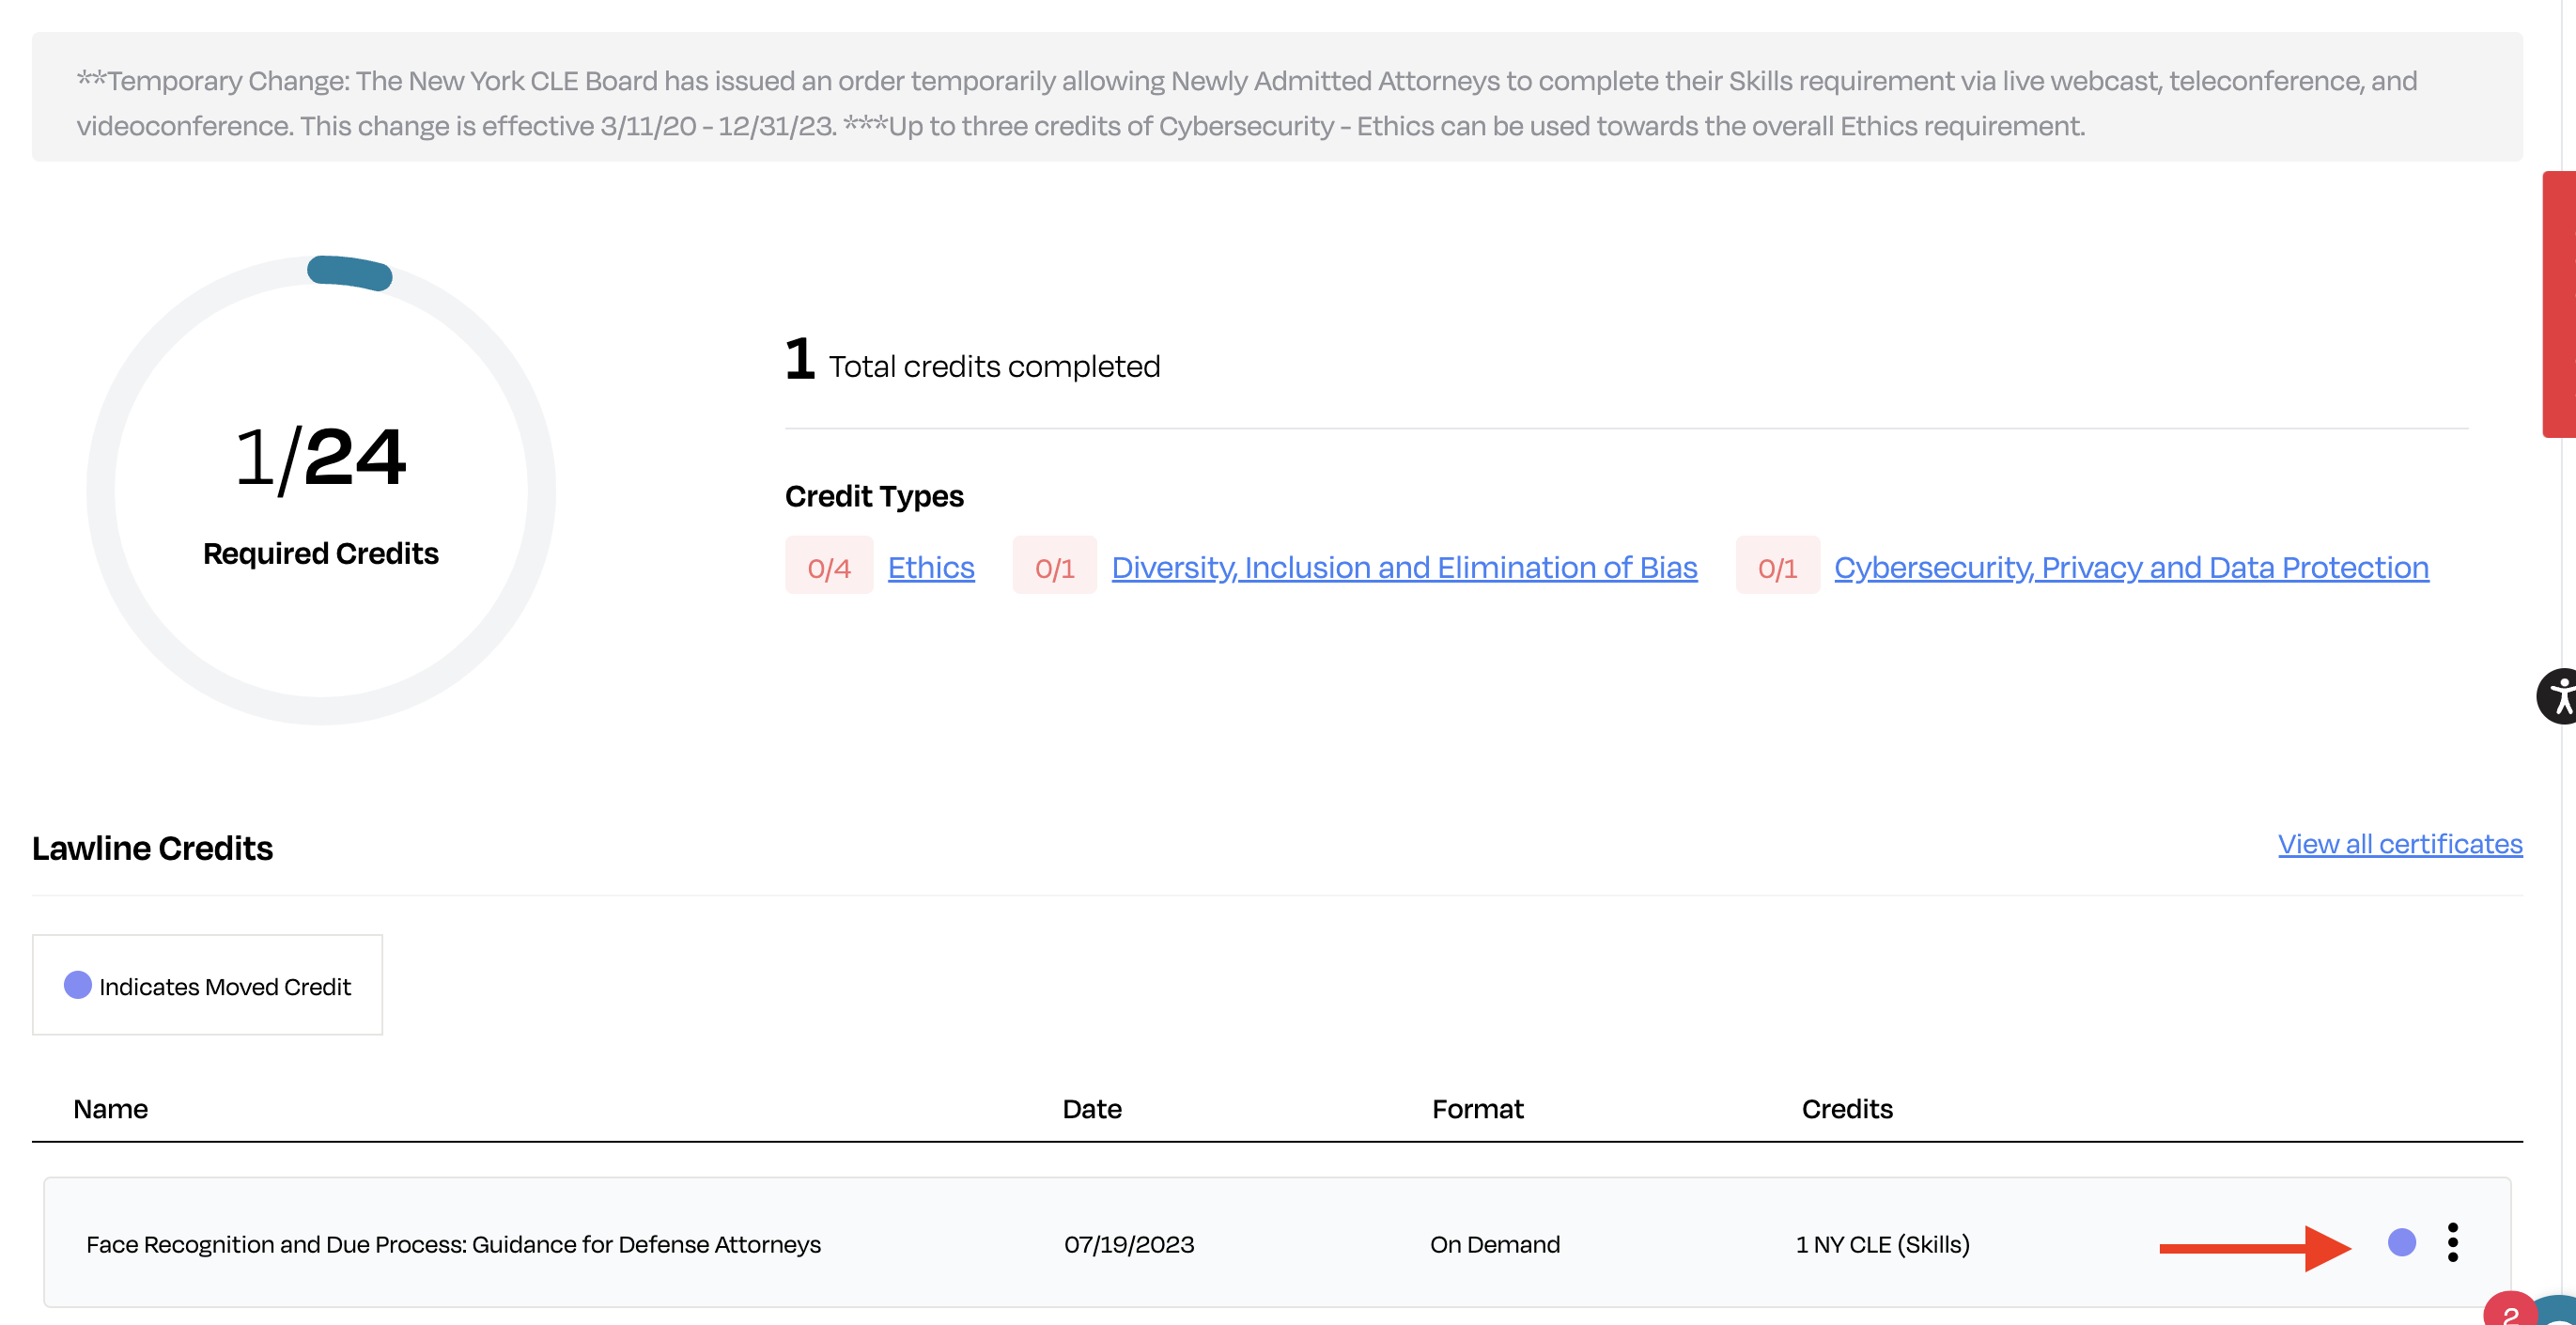Viewport: 2576px width, 1325px height.
Task: Click the Temporary Change notice banner
Action: point(1277,97)
